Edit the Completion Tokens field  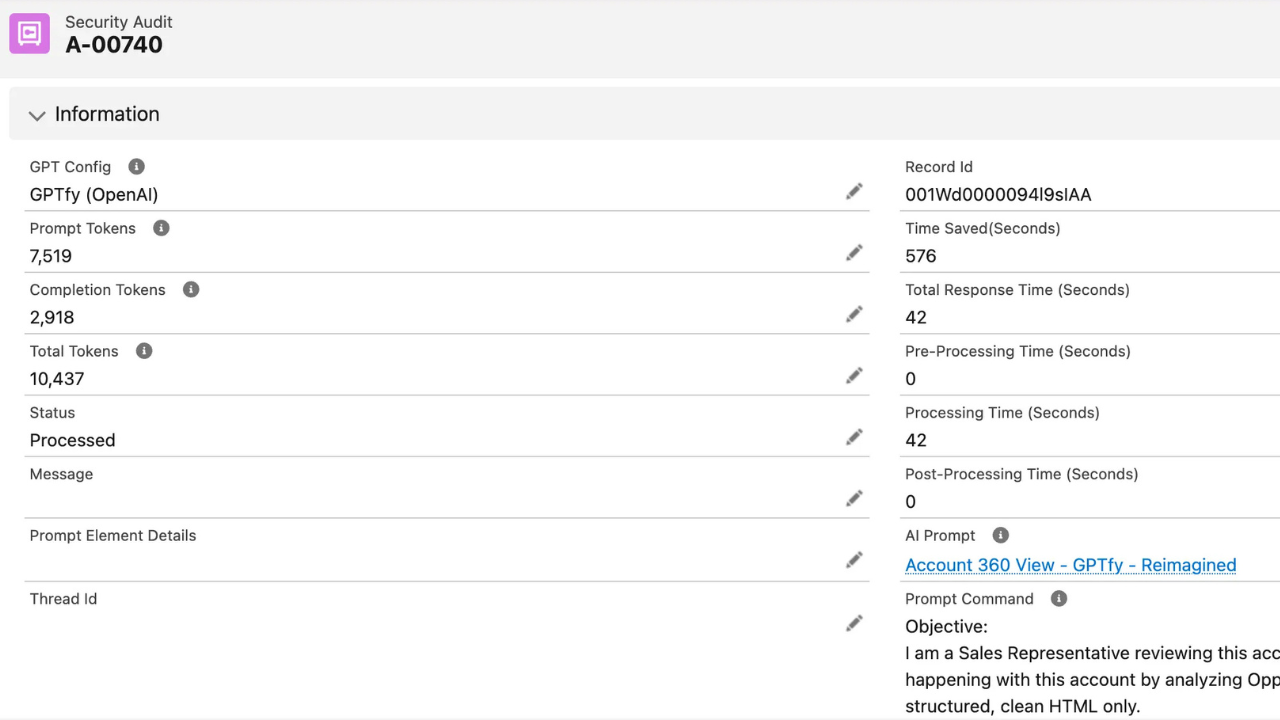(x=853, y=315)
